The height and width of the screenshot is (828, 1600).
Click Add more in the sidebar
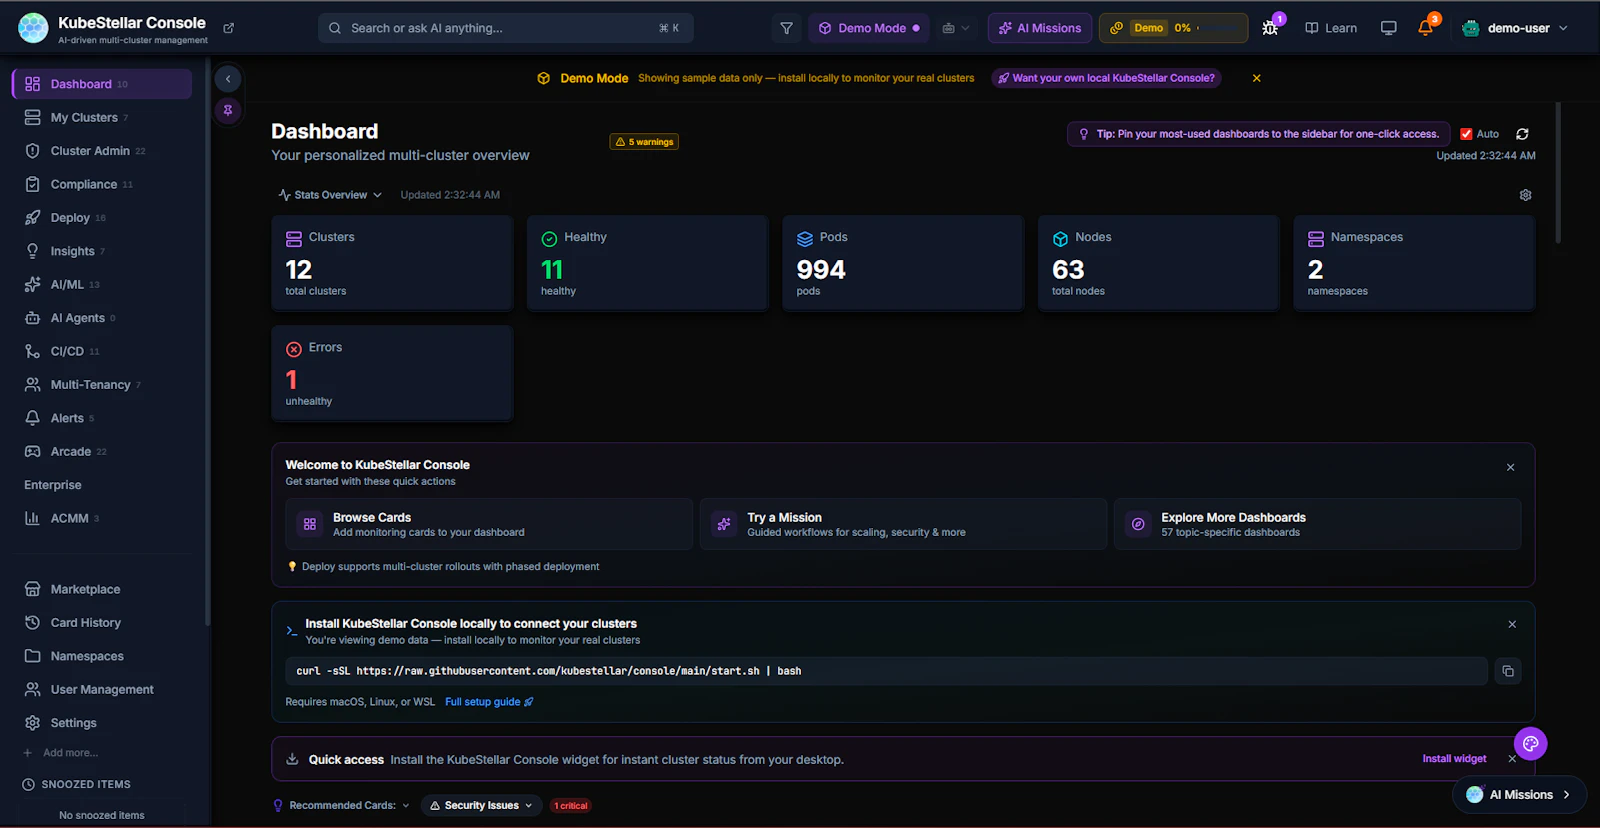[x=61, y=753]
